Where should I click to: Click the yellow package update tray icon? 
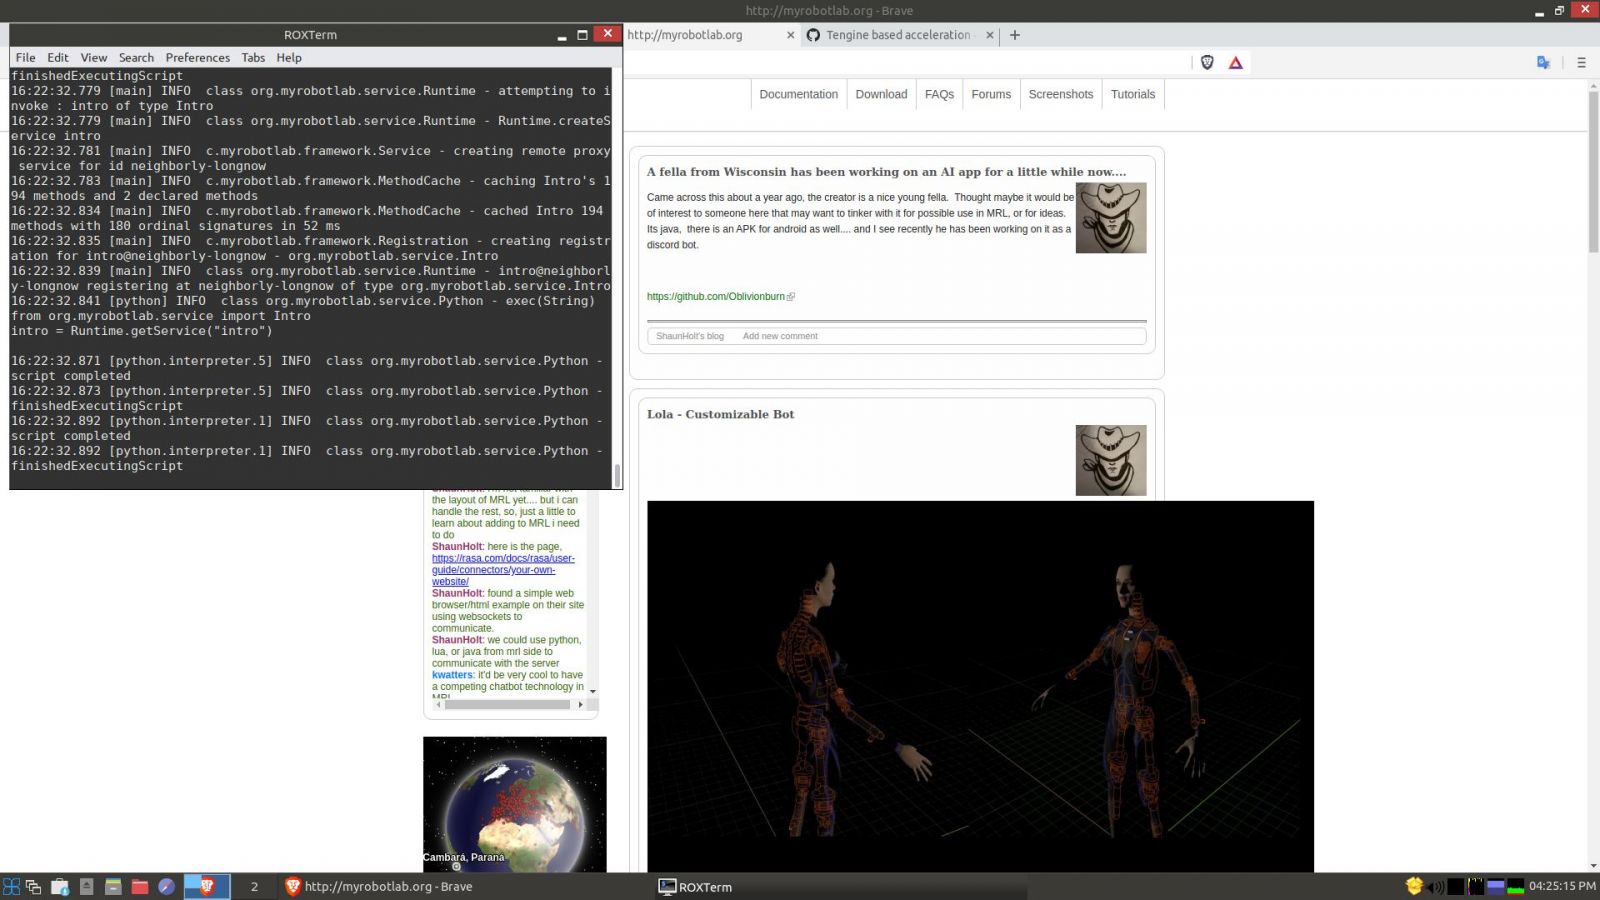pos(1414,886)
